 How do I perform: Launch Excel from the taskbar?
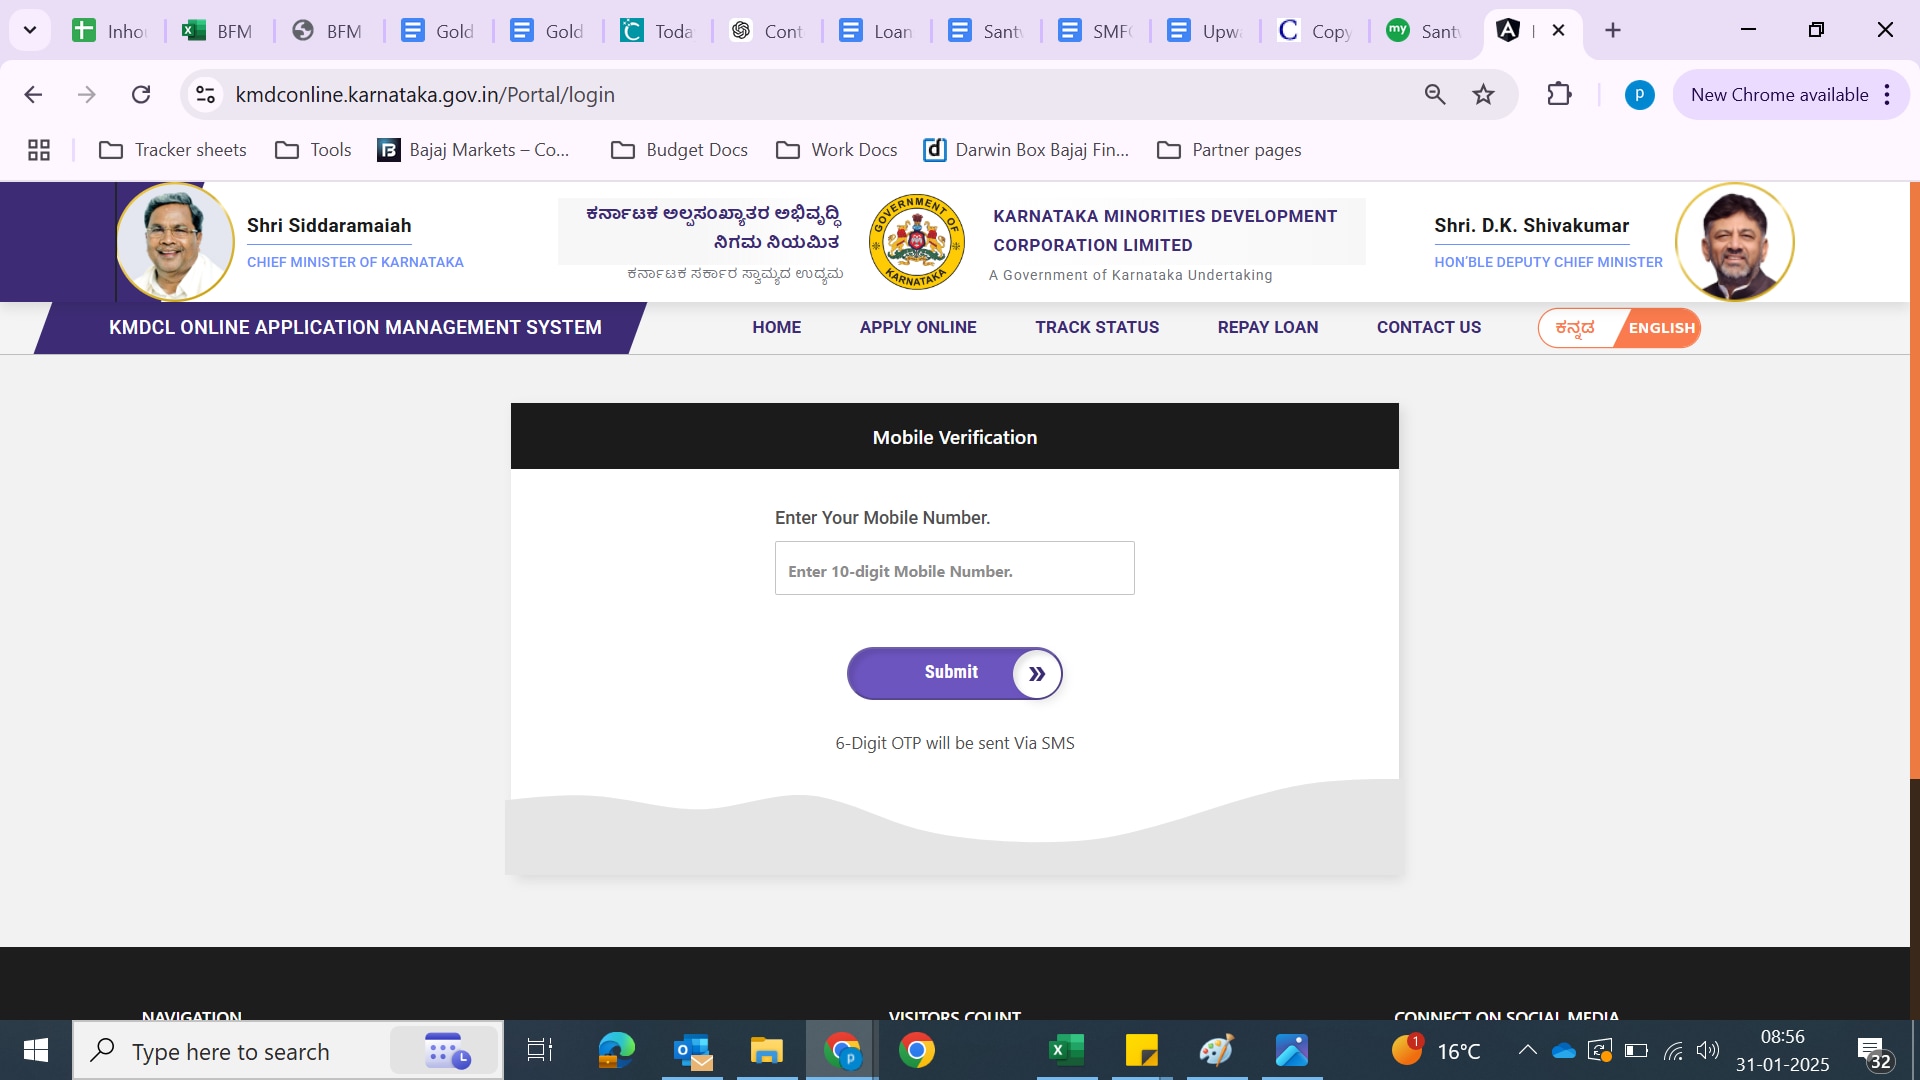[1066, 1051]
